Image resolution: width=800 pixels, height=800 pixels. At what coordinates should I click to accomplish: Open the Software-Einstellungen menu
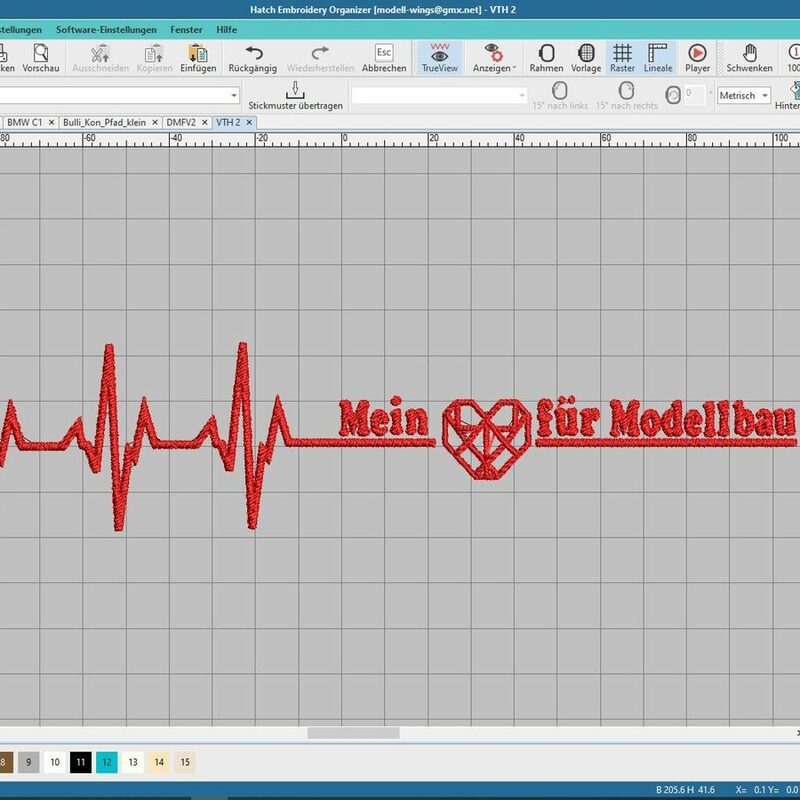[x=106, y=30]
